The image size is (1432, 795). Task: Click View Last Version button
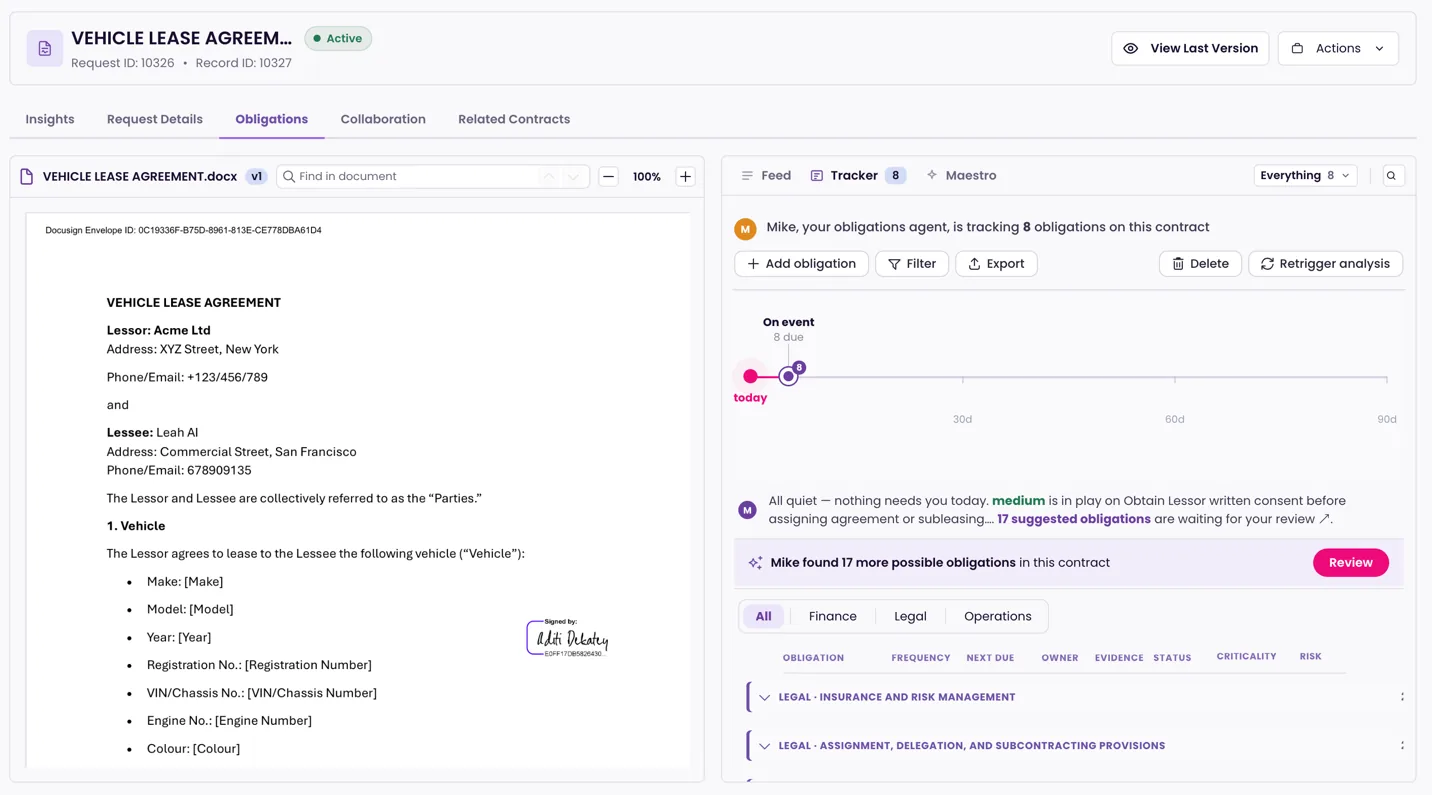pyautogui.click(x=1190, y=48)
